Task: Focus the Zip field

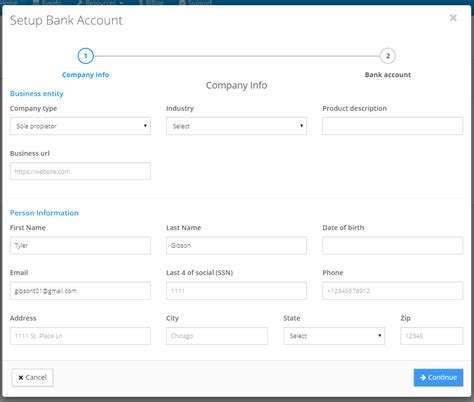Action: (x=432, y=336)
